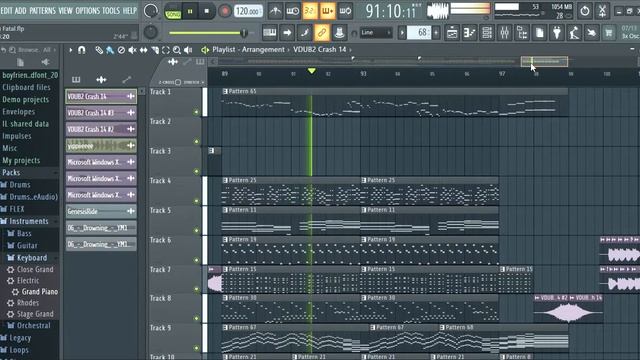Open the playlist options arrow menu

coord(71,50)
